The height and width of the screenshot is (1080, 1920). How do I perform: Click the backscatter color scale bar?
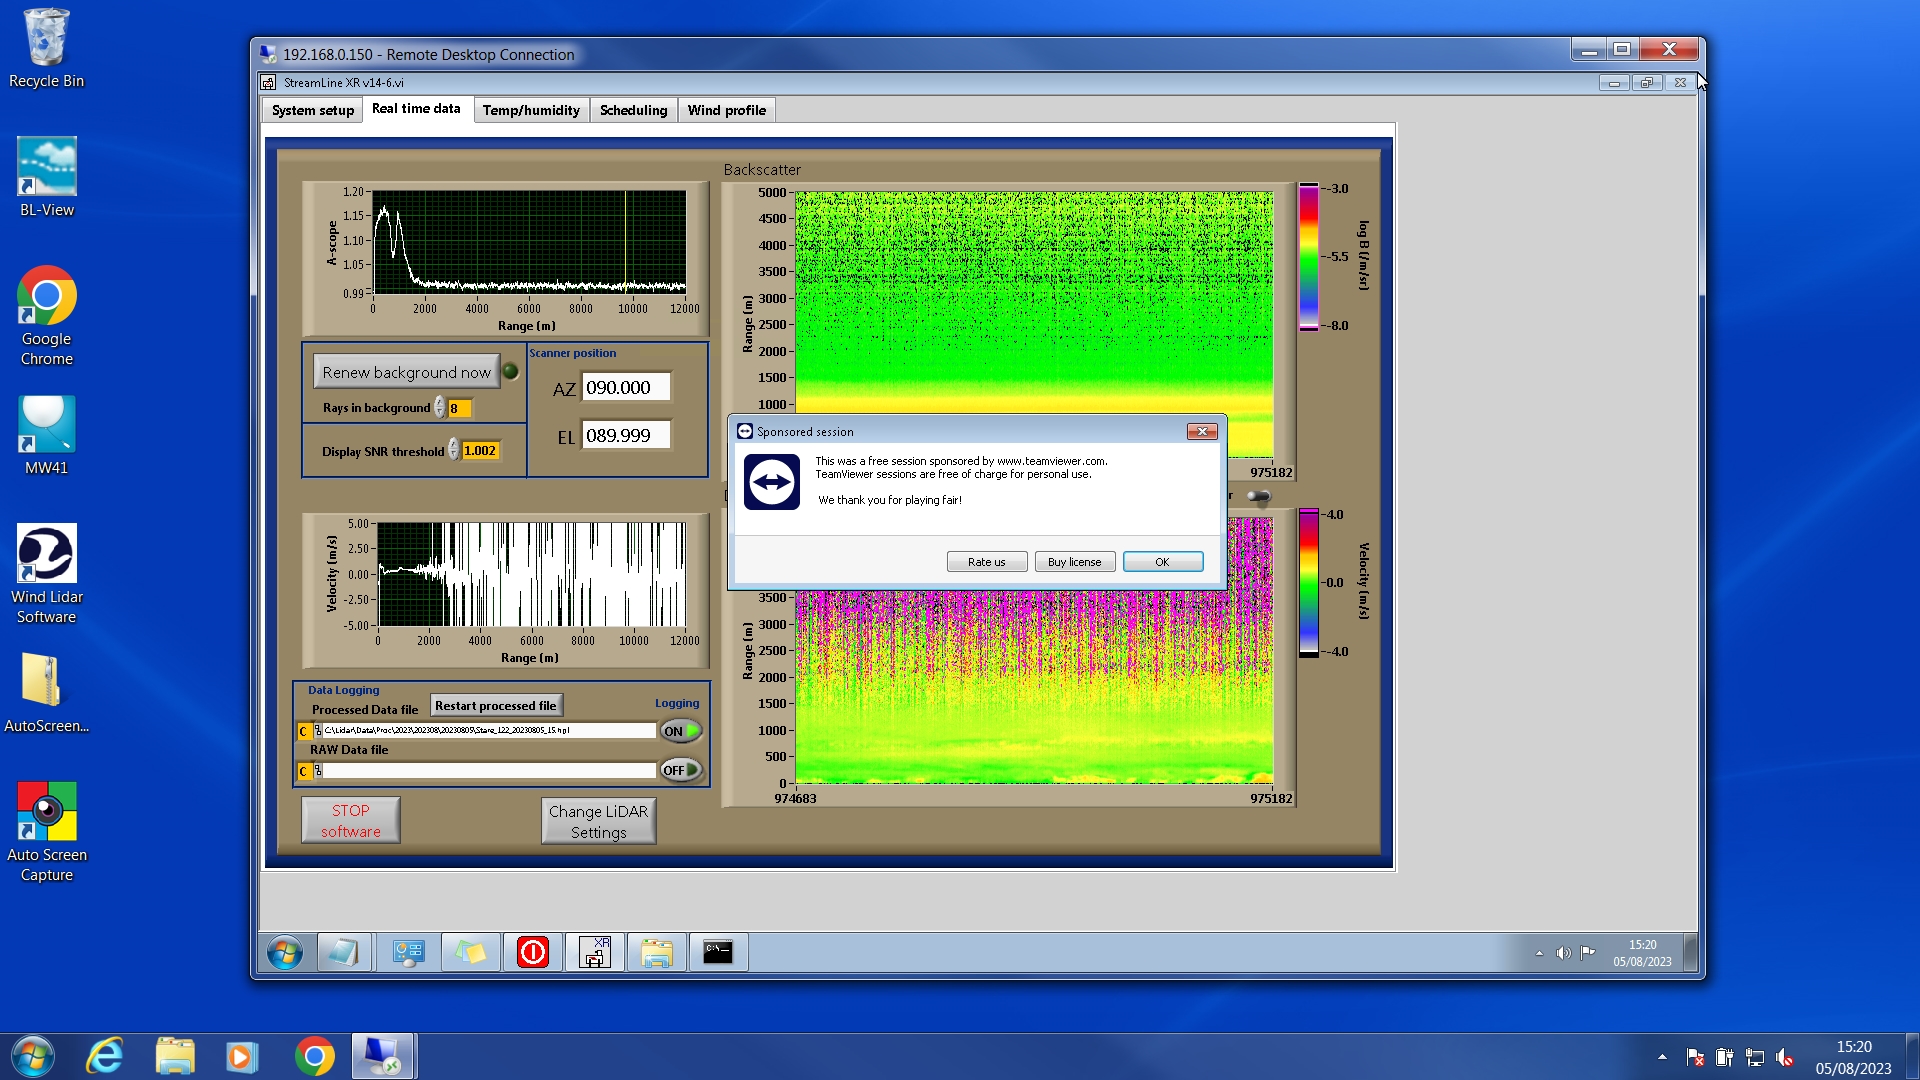point(1308,257)
